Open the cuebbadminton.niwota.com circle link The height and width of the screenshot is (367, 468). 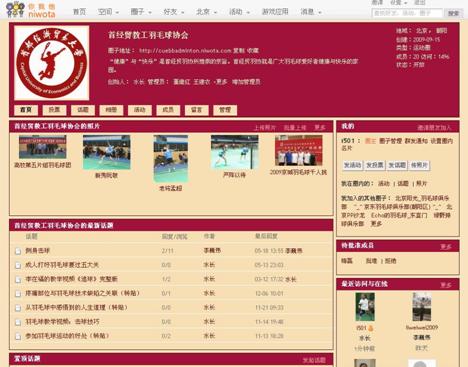point(185,51)
